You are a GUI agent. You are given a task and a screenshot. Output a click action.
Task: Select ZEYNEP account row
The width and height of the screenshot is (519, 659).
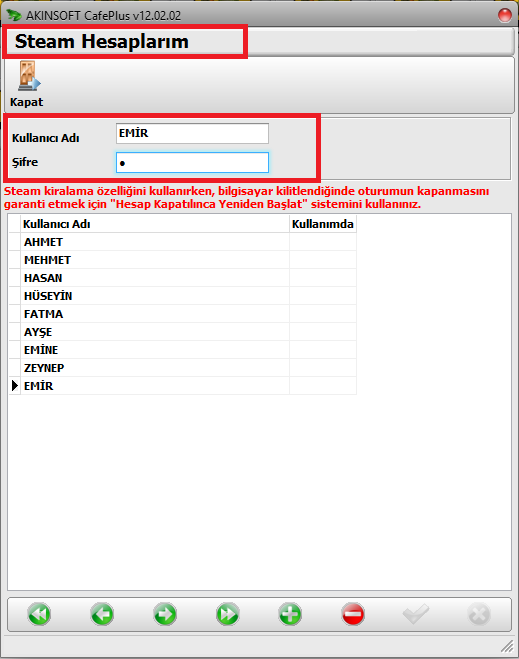[x=183, y=368]
